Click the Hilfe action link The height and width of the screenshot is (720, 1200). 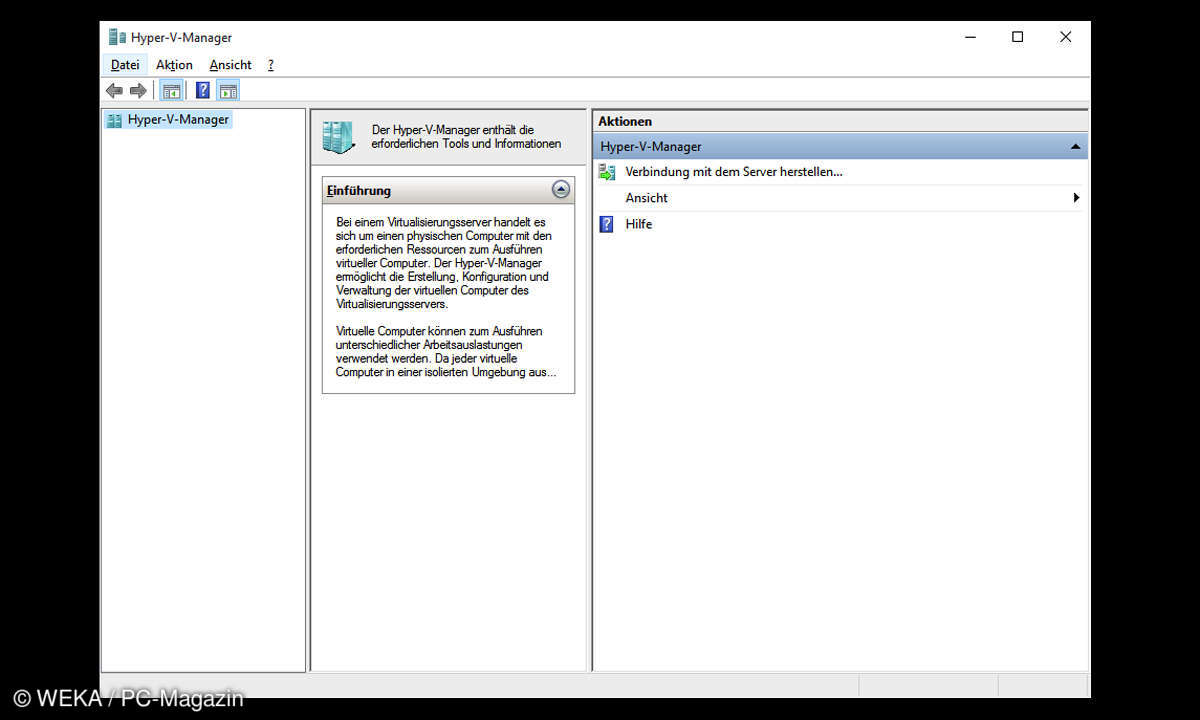639,224
